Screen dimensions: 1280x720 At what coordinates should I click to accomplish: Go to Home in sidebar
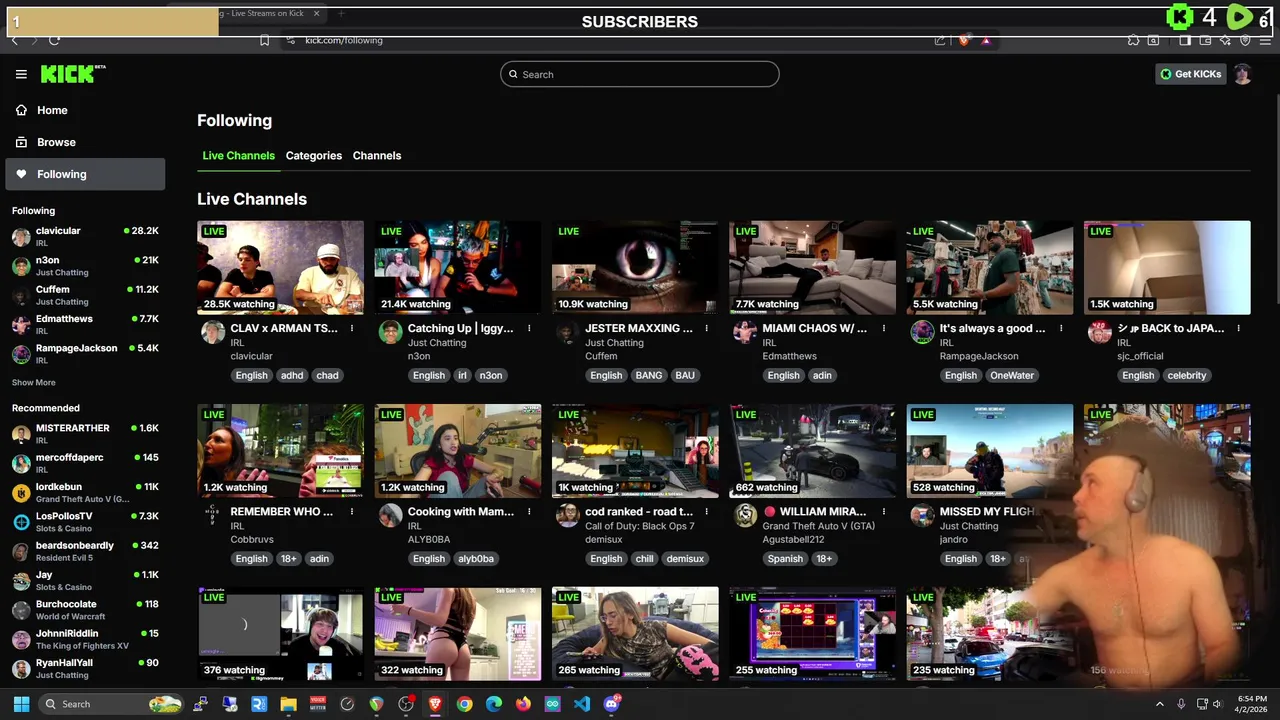point(85,110)
